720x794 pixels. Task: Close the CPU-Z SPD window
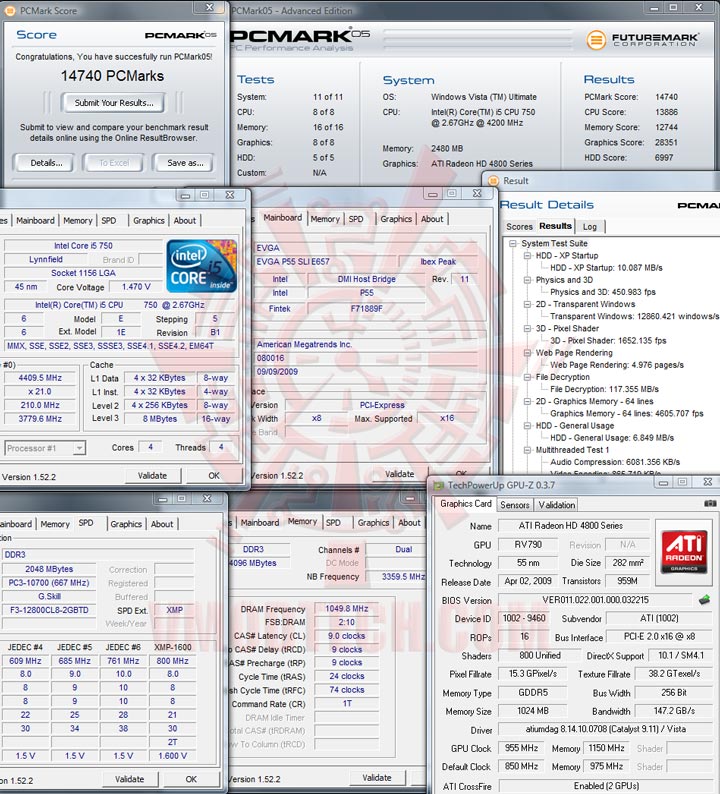[207, 499]
